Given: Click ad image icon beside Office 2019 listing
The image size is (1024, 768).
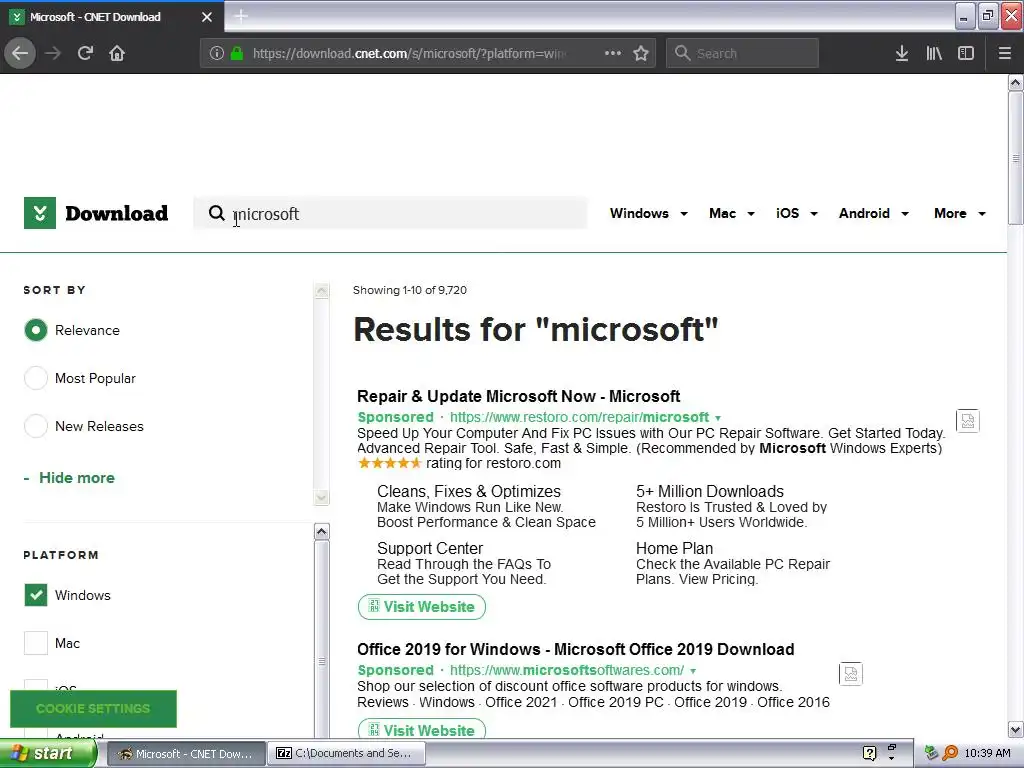Looking at the screenshot, I should [850, 673].
